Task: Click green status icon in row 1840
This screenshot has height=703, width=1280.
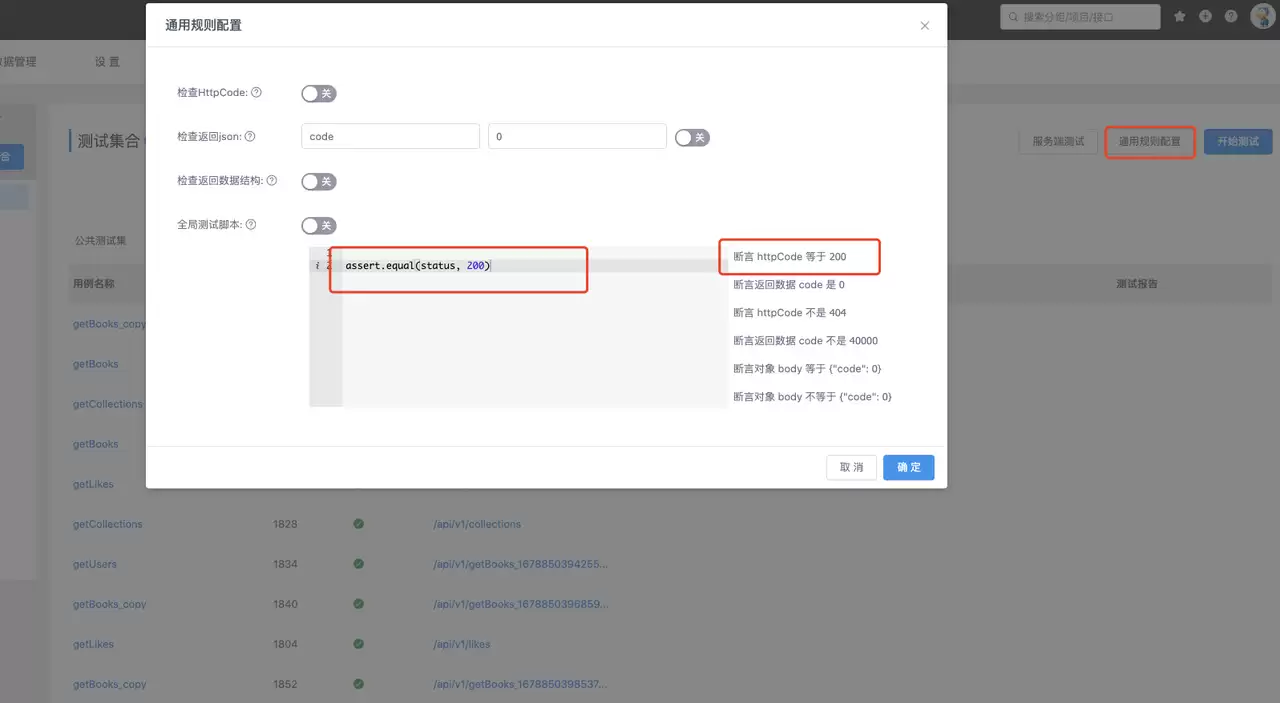Action: pos(358,604)
